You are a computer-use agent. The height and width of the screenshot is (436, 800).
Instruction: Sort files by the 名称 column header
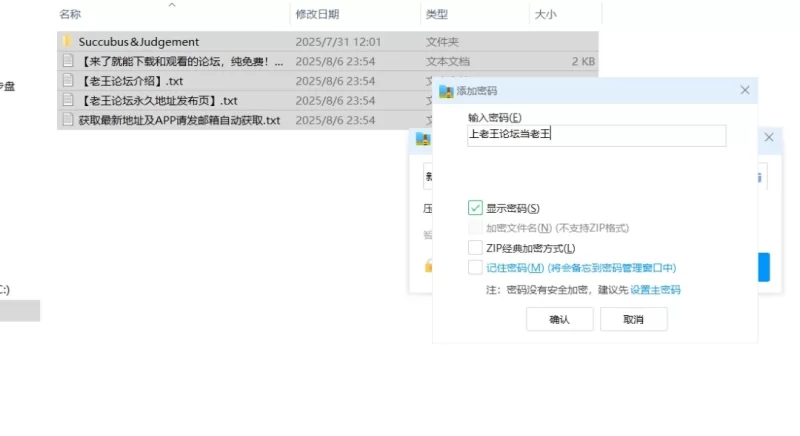pyautogui.click(x=70, y=14)
